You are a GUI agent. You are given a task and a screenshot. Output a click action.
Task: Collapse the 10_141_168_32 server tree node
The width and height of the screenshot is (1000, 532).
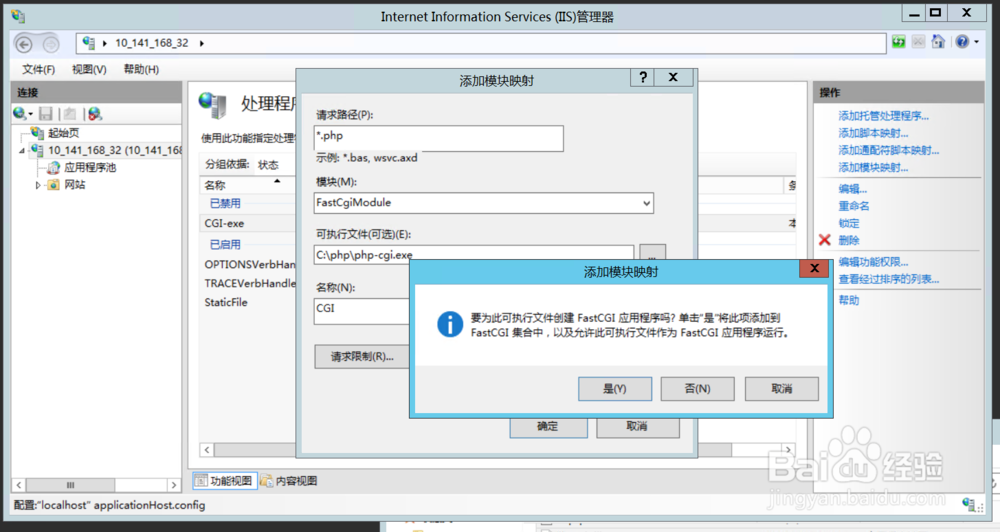pos(22,151)
